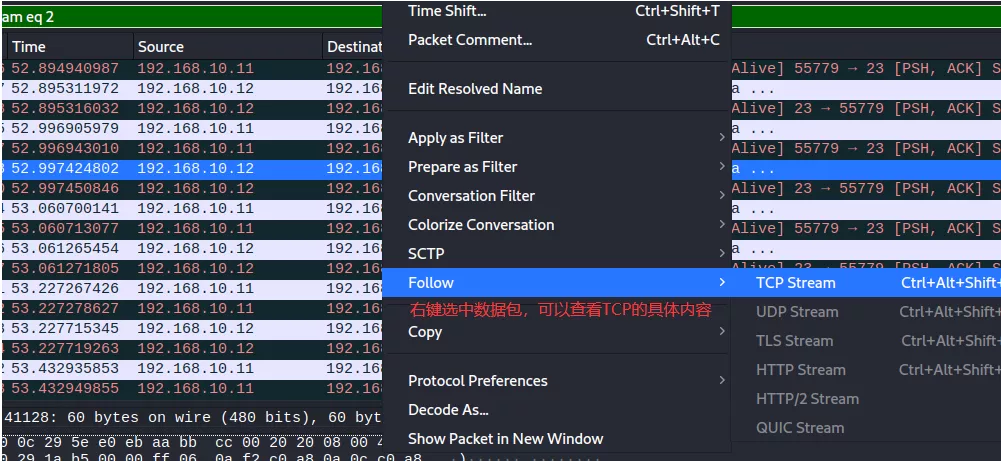Expand the Prepare as Filter submenu

pos(463,167)
